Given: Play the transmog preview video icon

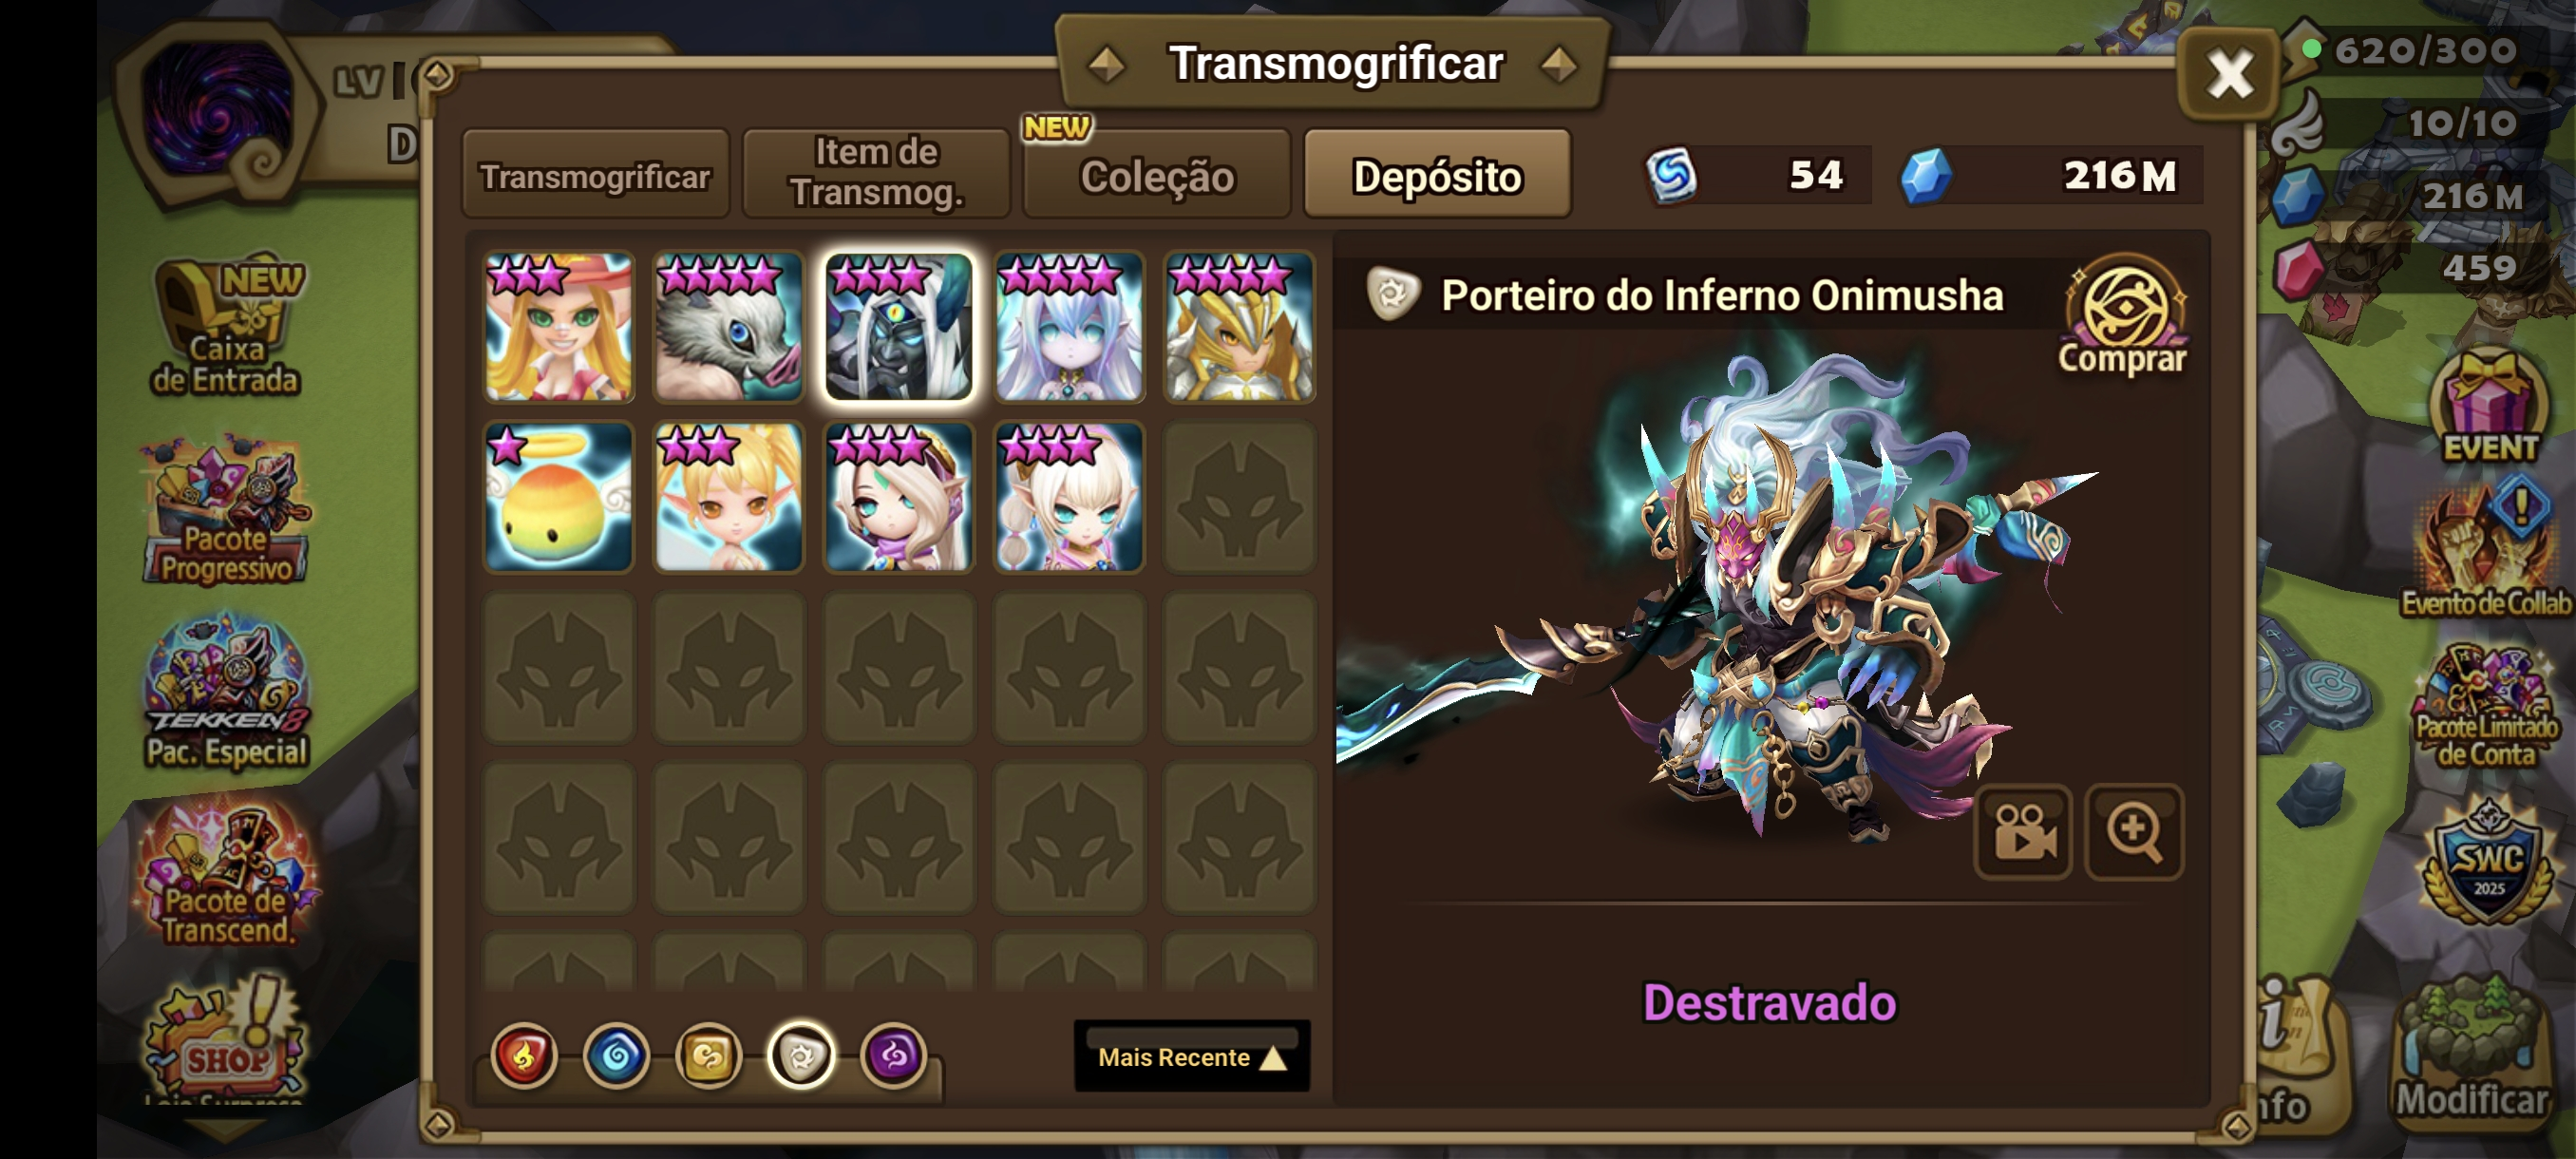Looking at the screenshot, I should point(2023,832).
